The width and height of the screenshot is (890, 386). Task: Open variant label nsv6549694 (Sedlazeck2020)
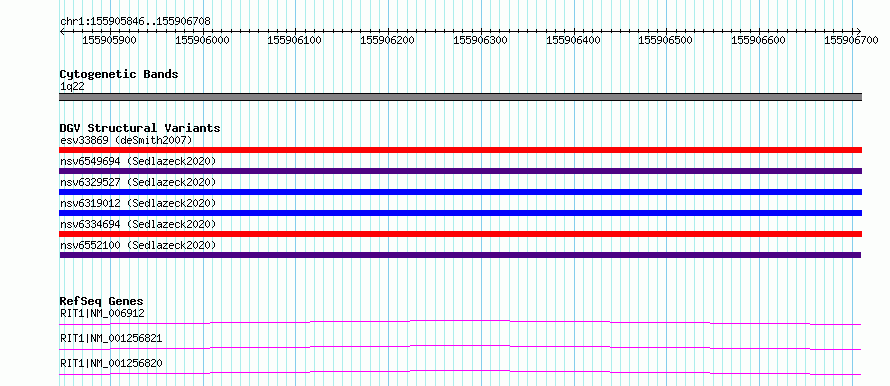click(138, 161)
